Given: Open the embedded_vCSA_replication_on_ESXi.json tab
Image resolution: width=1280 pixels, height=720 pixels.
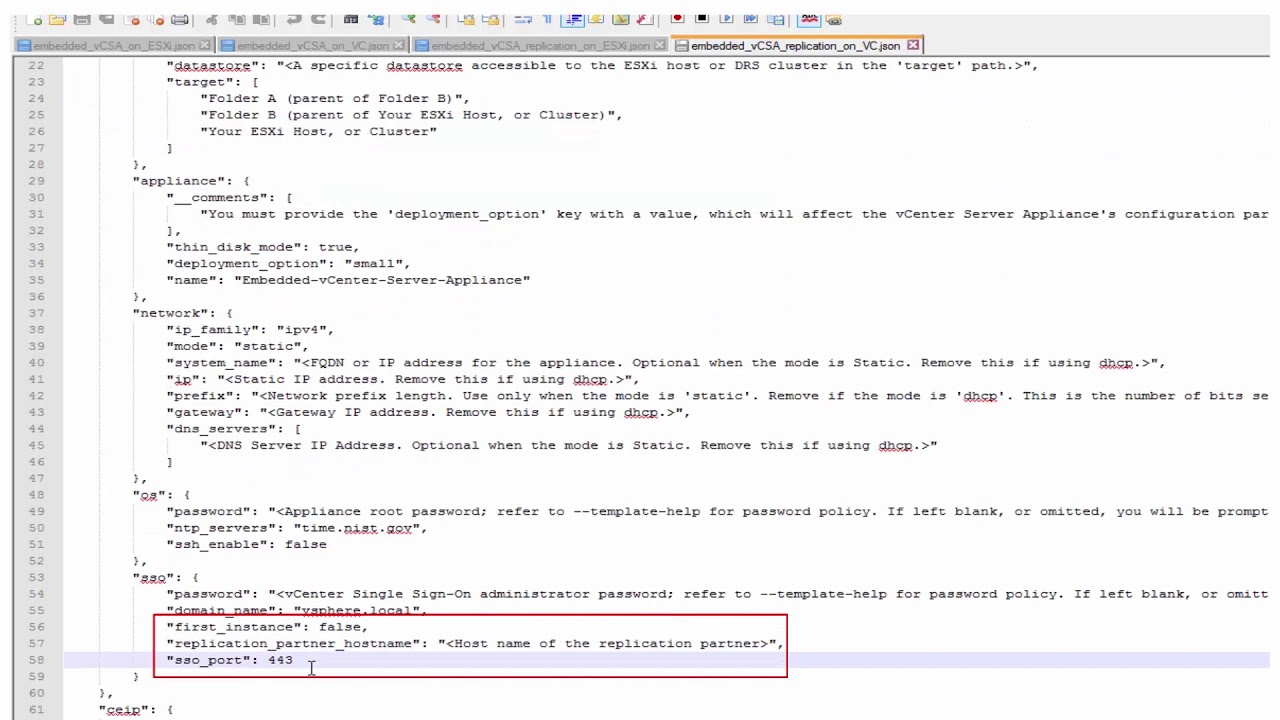Looking at the screenshot, I should pos(540,46).
